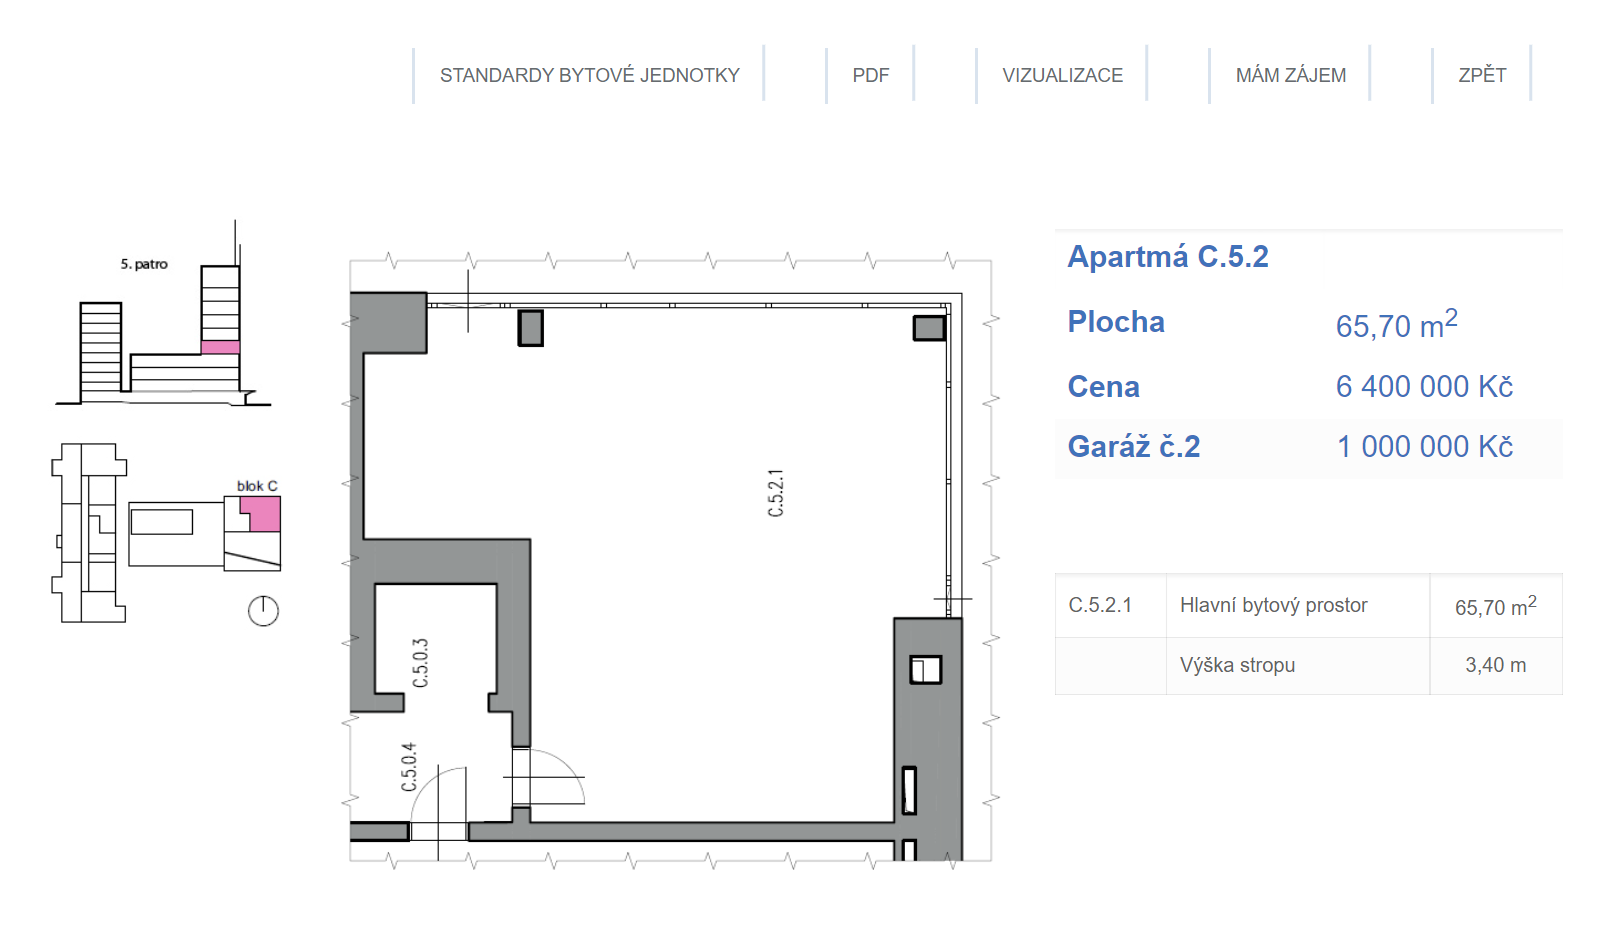Screen dimensions: 1618x931
Task: Click room label C.5.2.1 in the floor plan
Action: pos(776,493)
